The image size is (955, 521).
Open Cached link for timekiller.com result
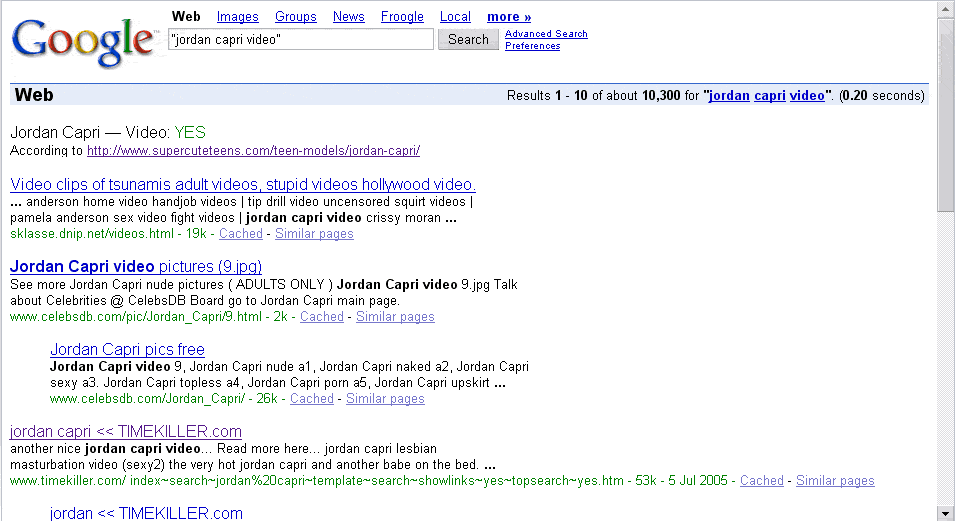point(761,481)
